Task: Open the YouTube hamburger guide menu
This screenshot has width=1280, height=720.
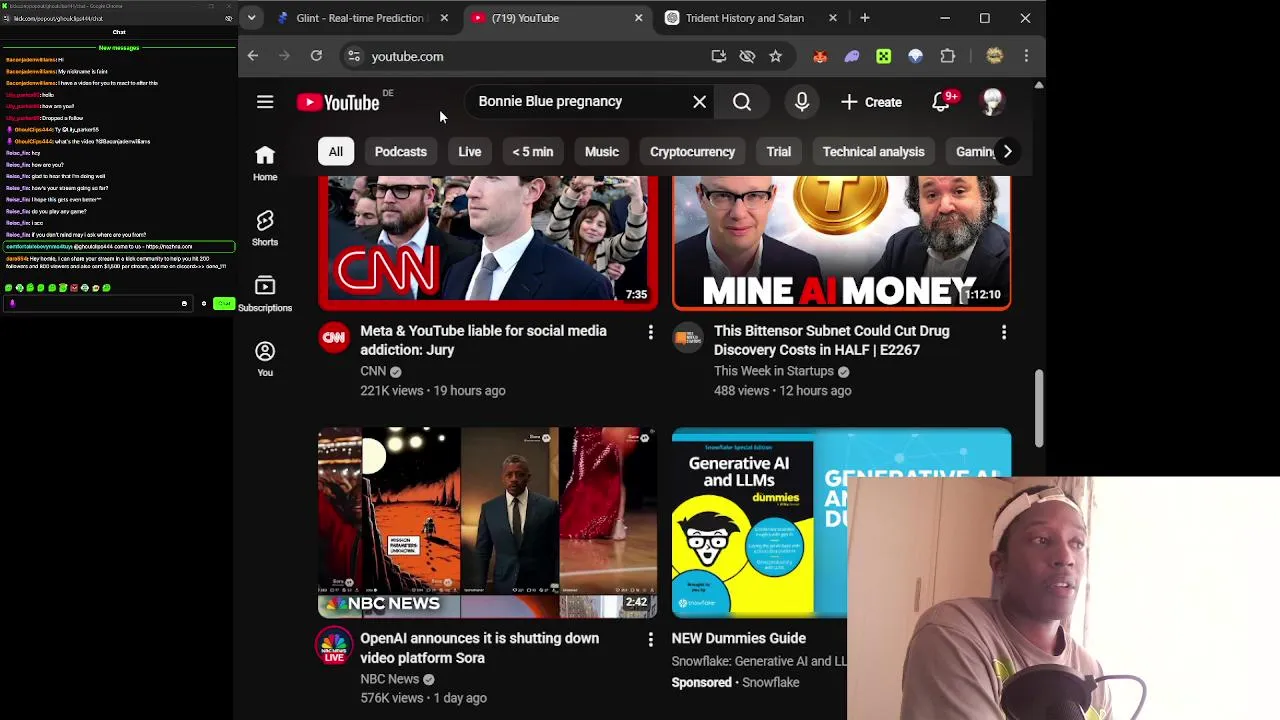Action: click(x=265, y=102)
